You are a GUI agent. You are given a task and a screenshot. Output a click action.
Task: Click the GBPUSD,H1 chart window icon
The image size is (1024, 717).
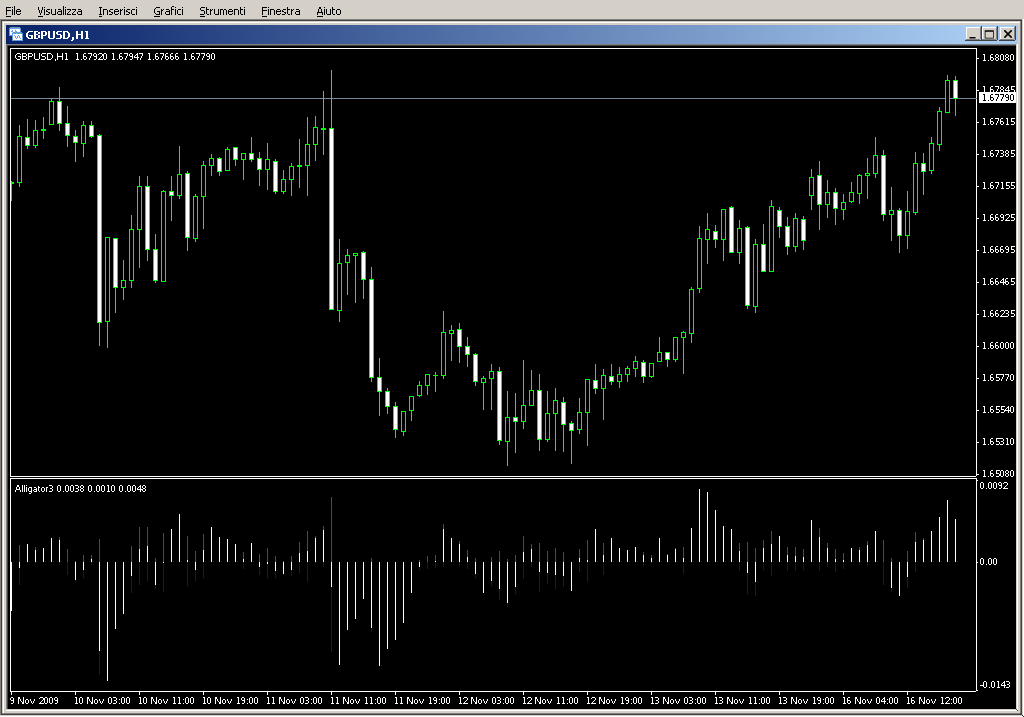click(16, 35)
